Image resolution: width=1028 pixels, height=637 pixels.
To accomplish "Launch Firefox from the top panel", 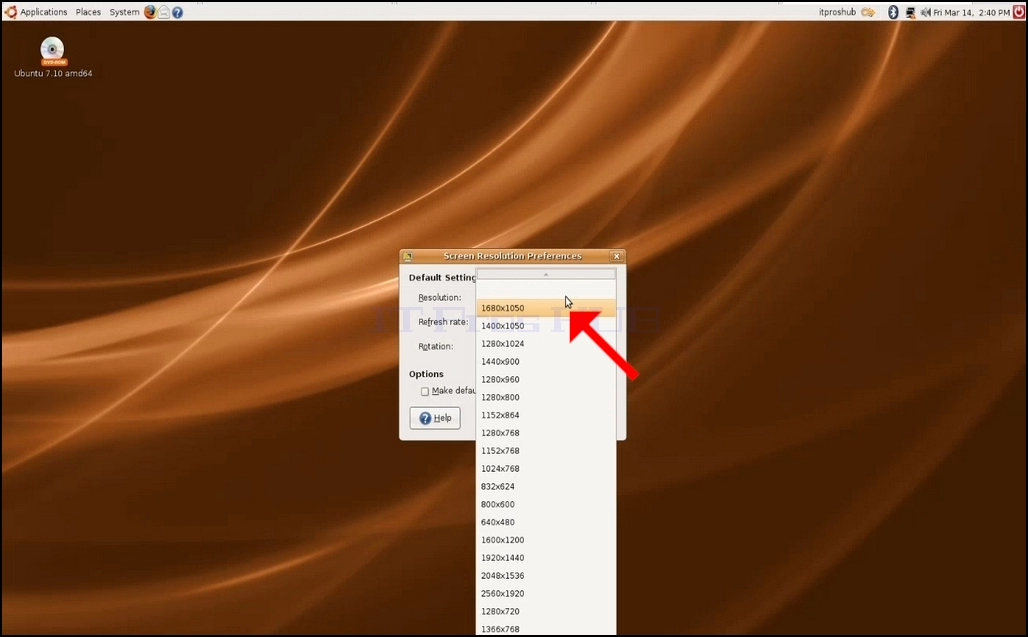I will (x=150, y=12).
